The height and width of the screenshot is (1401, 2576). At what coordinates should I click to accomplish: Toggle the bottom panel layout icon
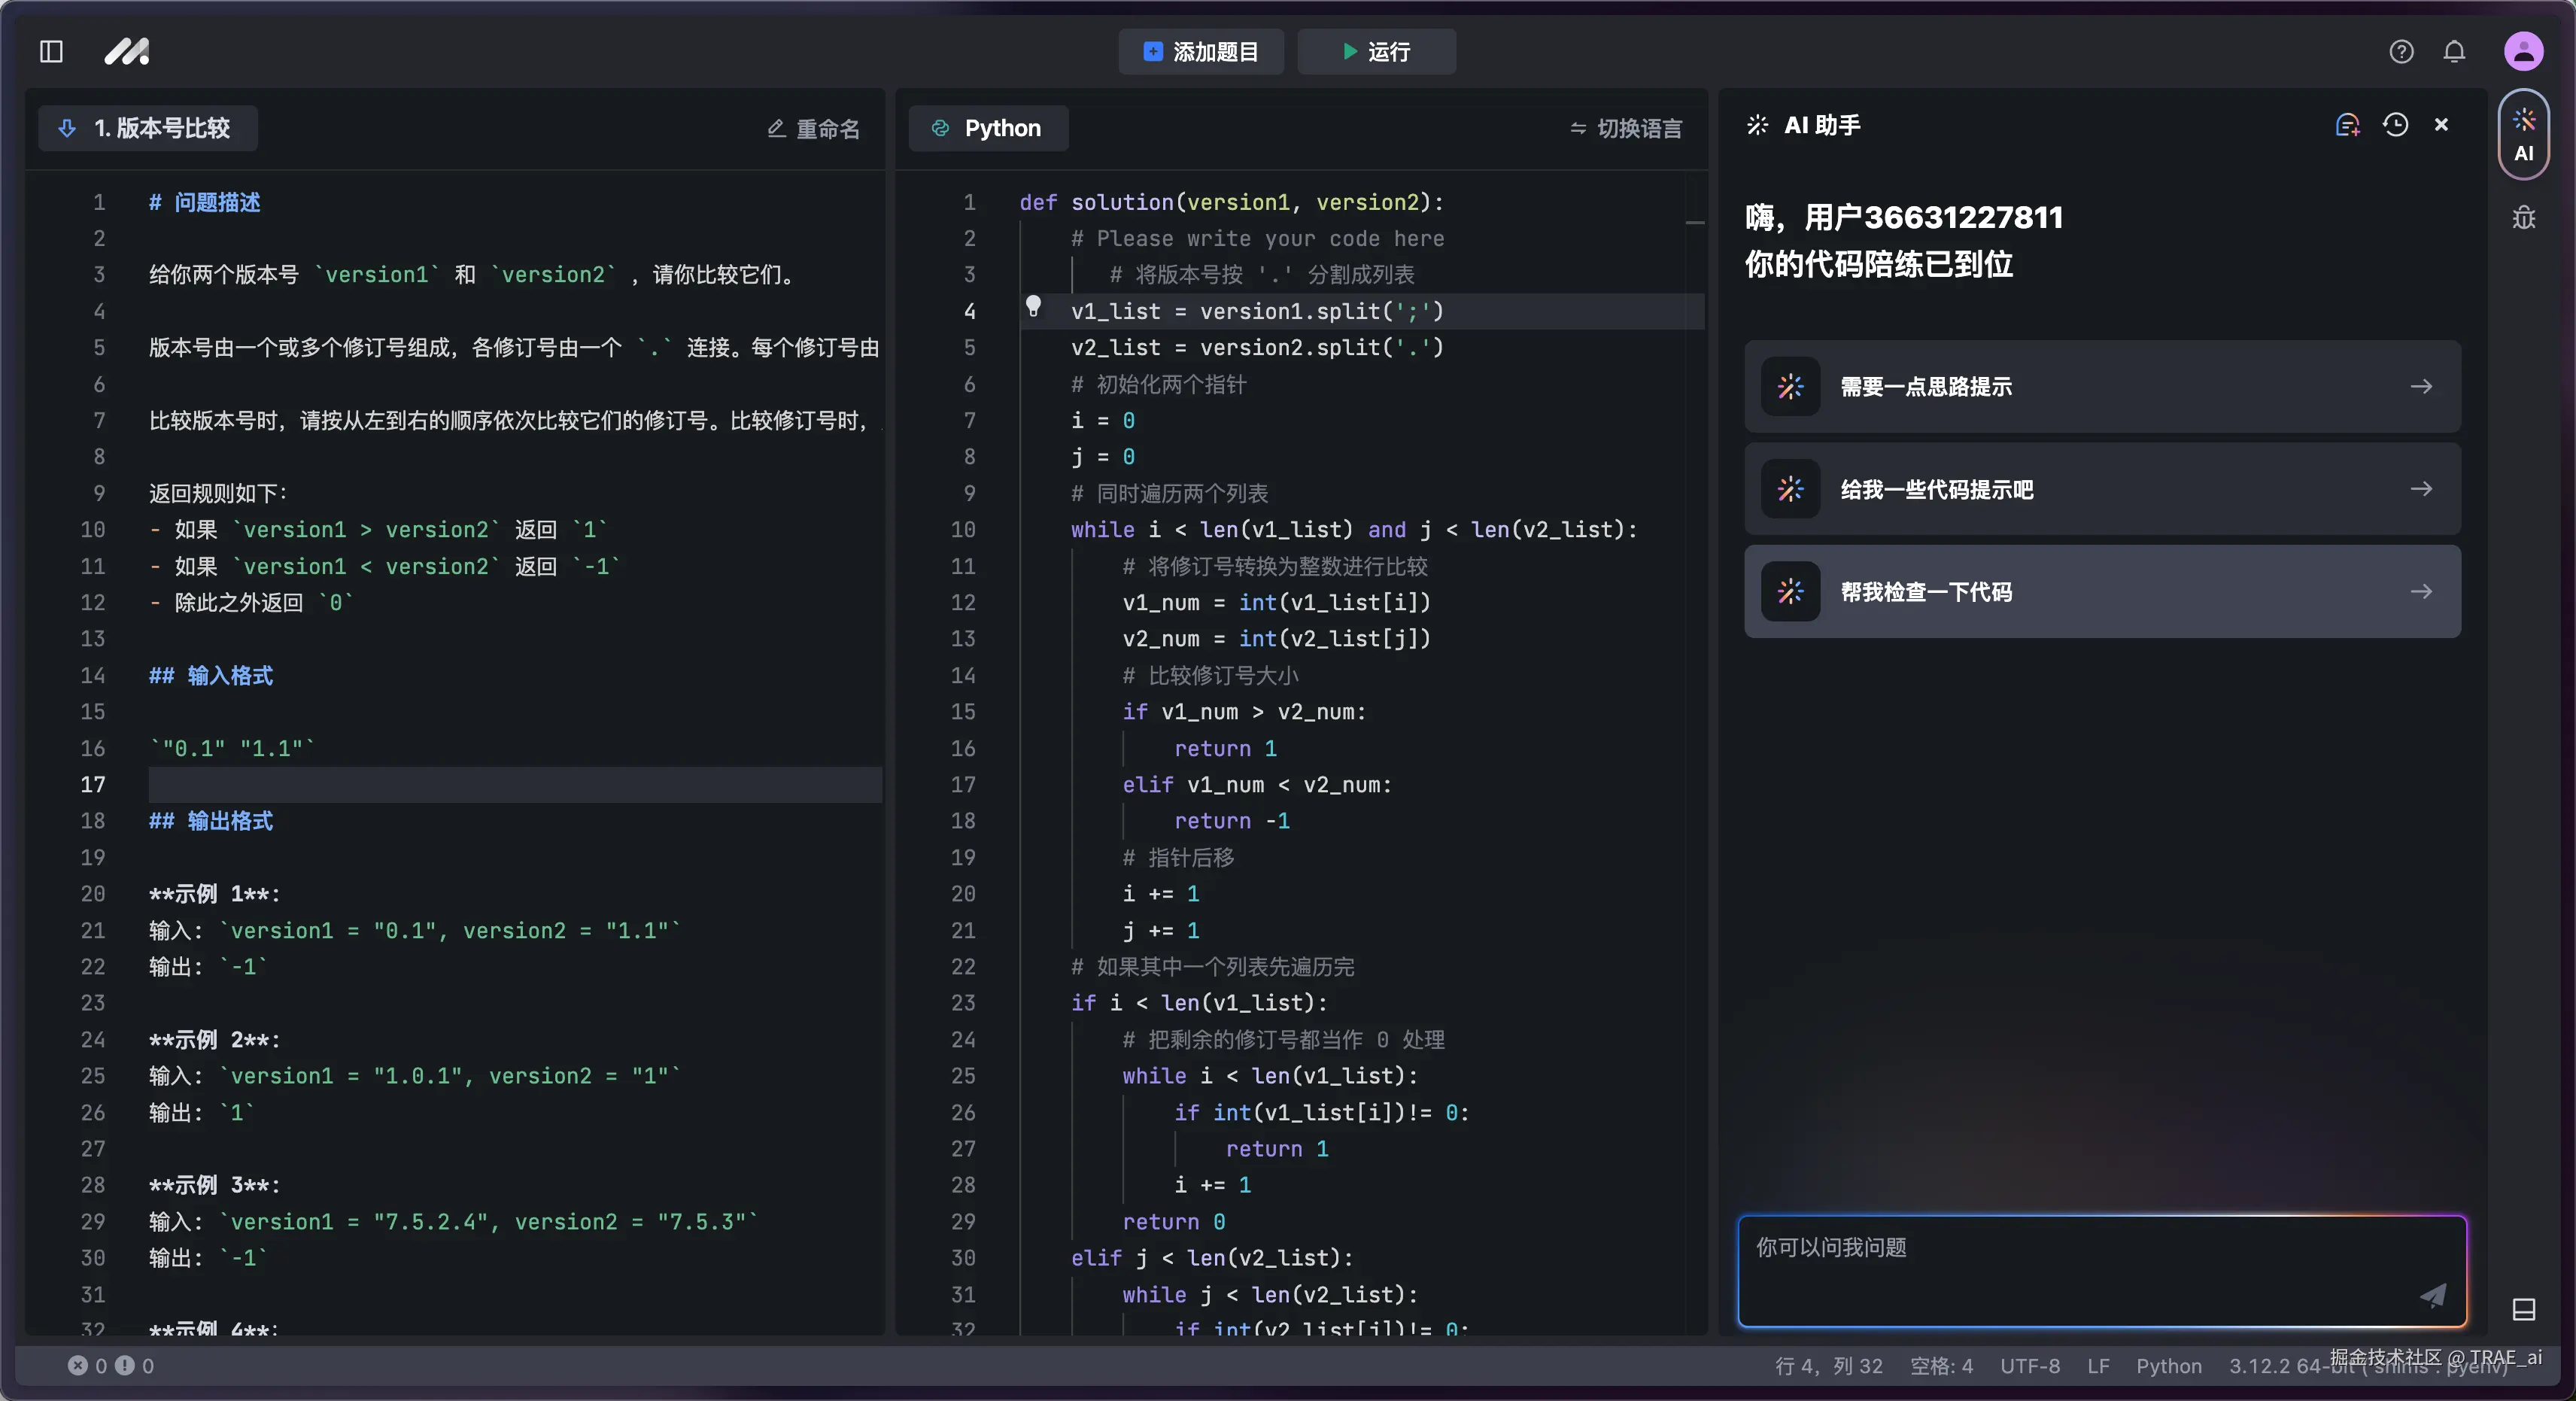point(2523,1309)
